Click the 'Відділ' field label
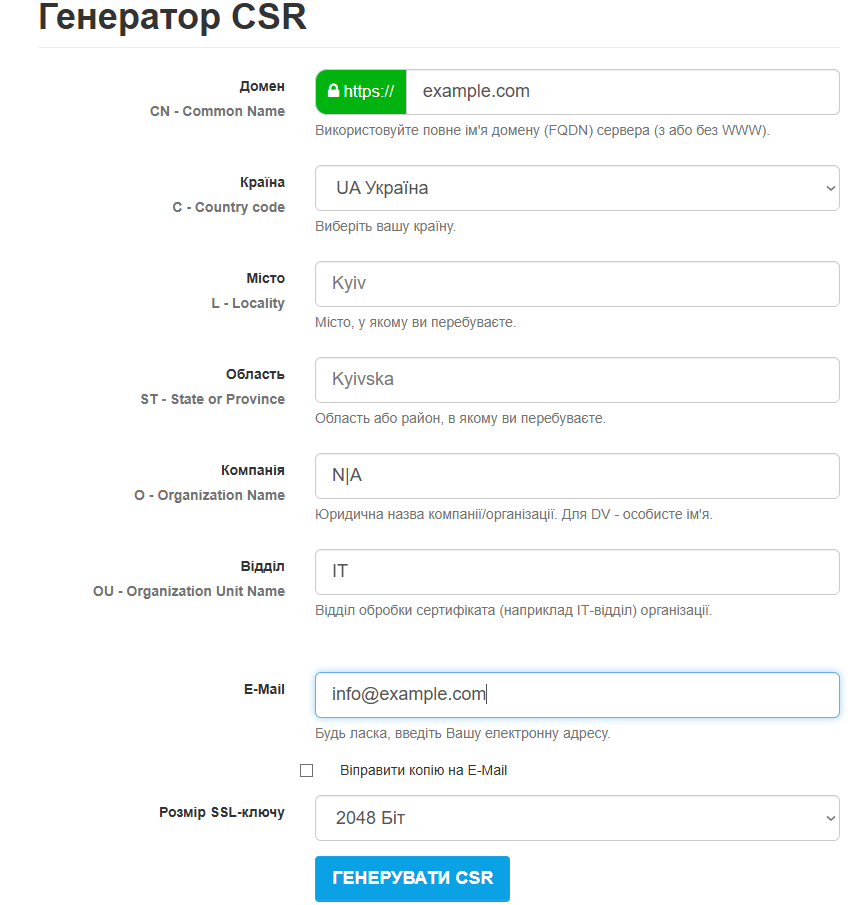866x905 pixels. (262, 566)
